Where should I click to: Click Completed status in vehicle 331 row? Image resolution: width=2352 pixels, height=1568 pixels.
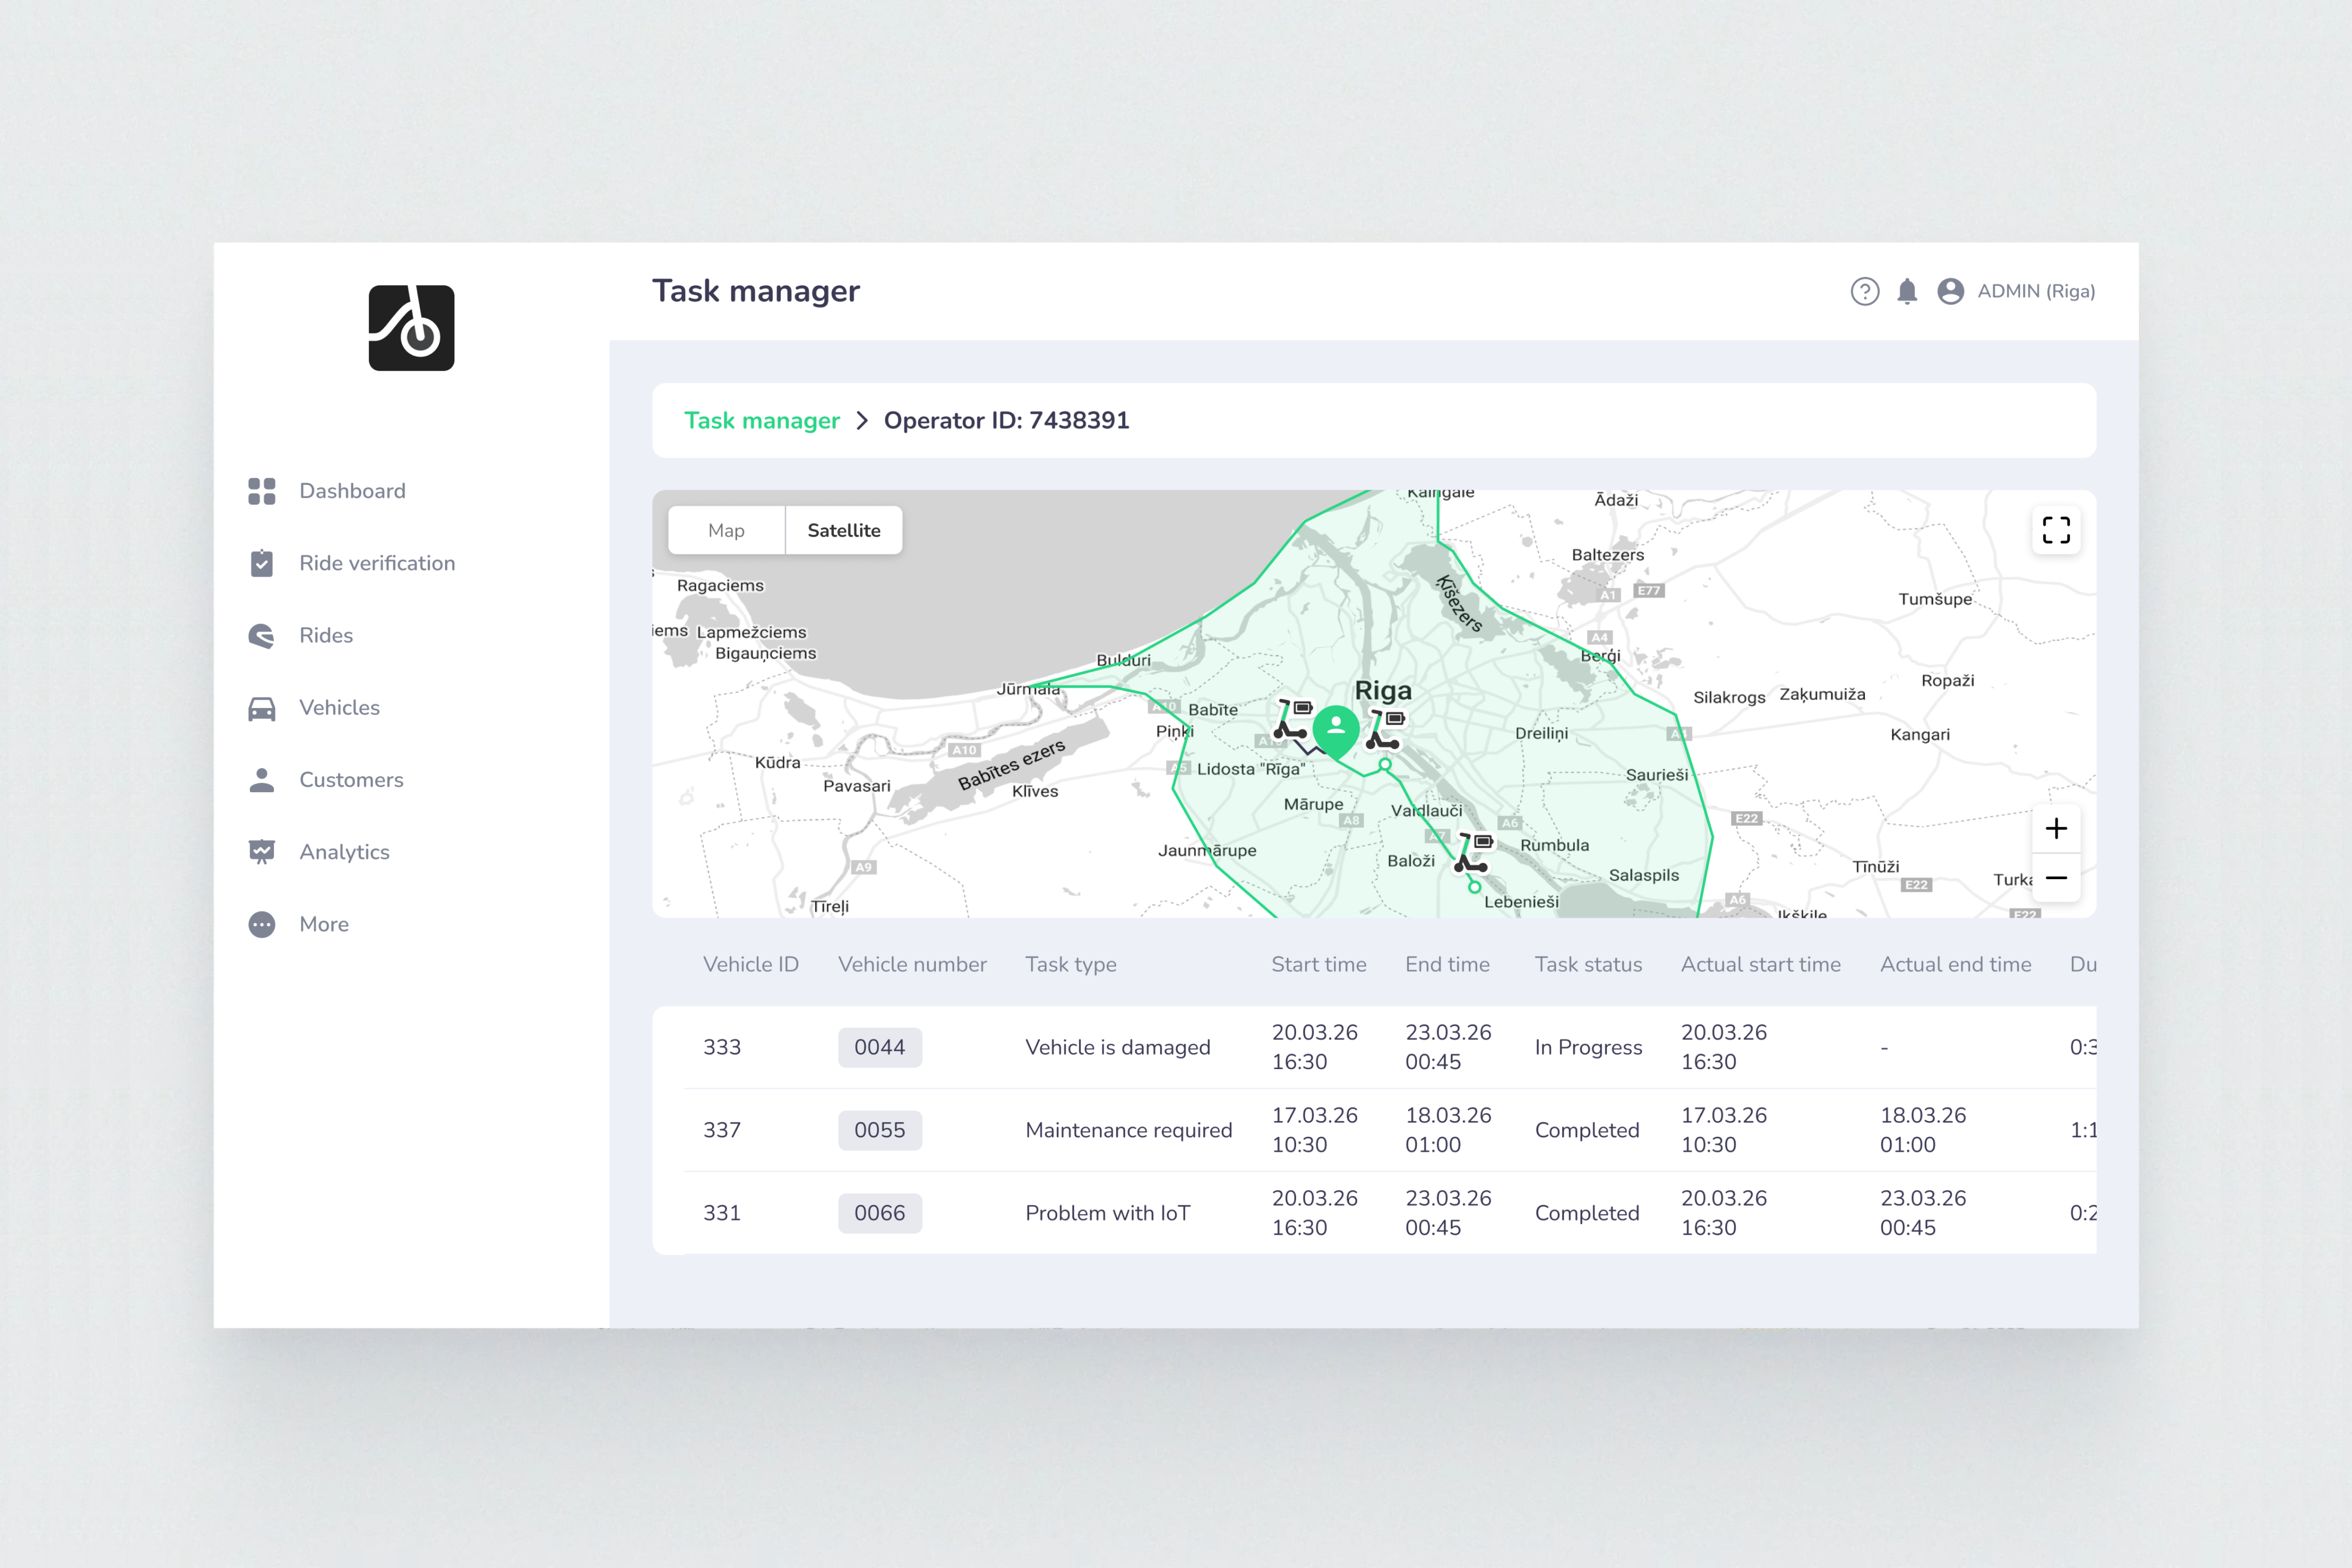[1587, 1213]
